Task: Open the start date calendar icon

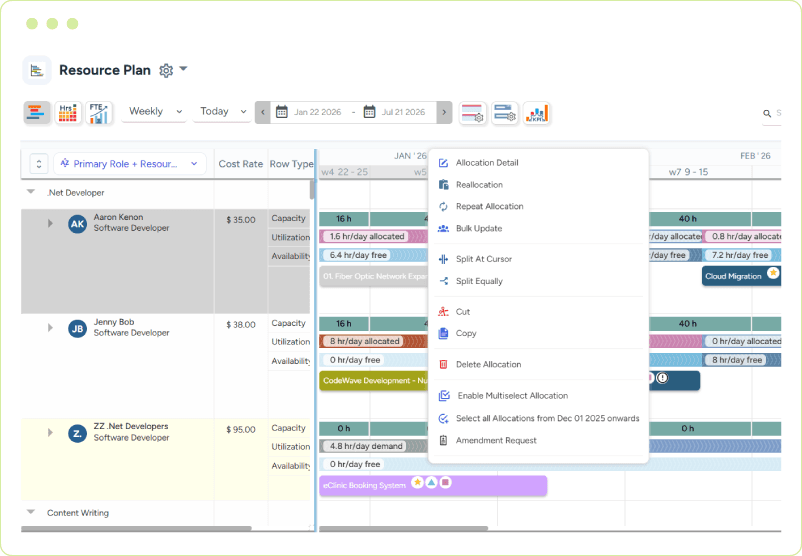Action: (x=281, y=112)
